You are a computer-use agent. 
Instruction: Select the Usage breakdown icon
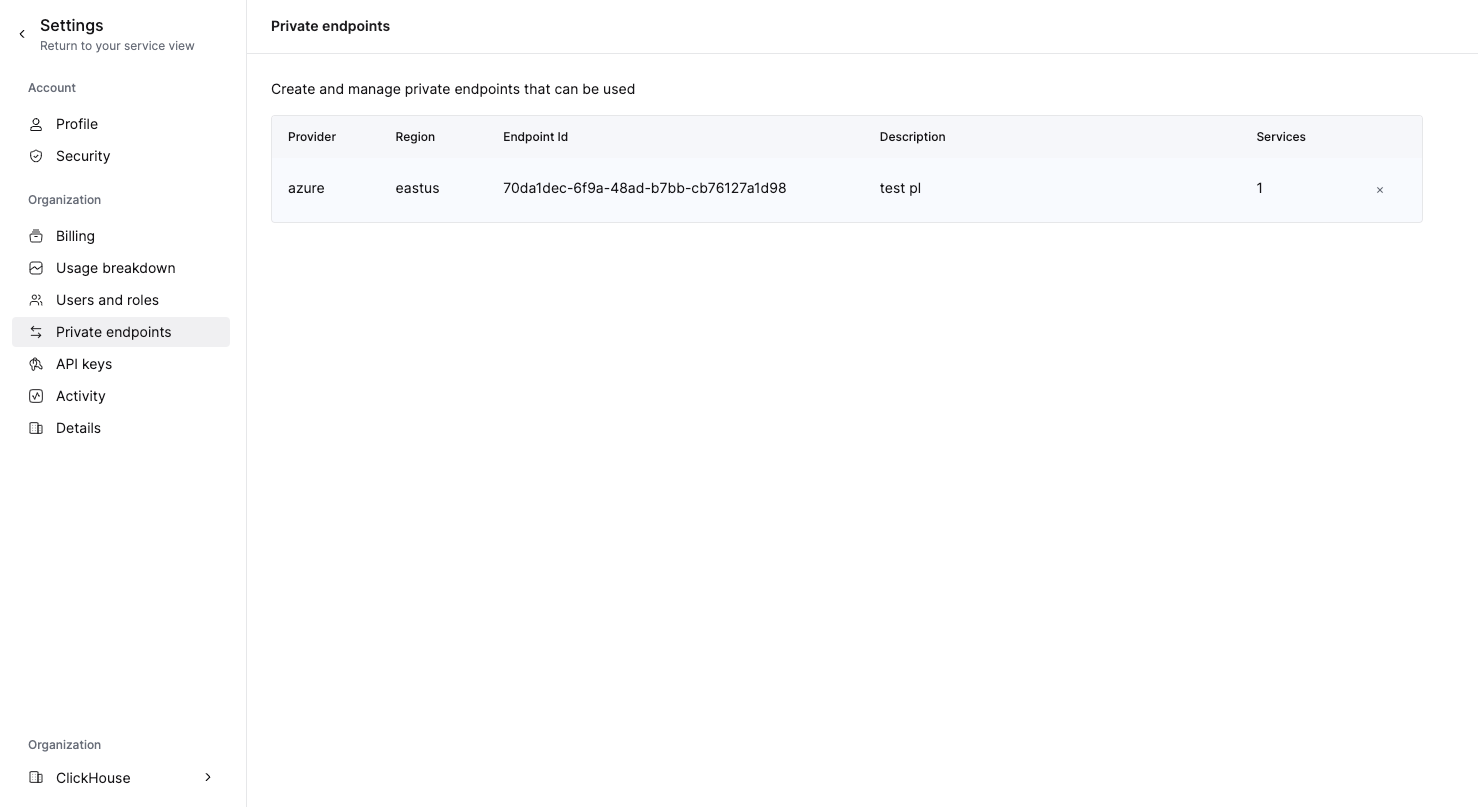pyautogui.click(x=36, y=268)
